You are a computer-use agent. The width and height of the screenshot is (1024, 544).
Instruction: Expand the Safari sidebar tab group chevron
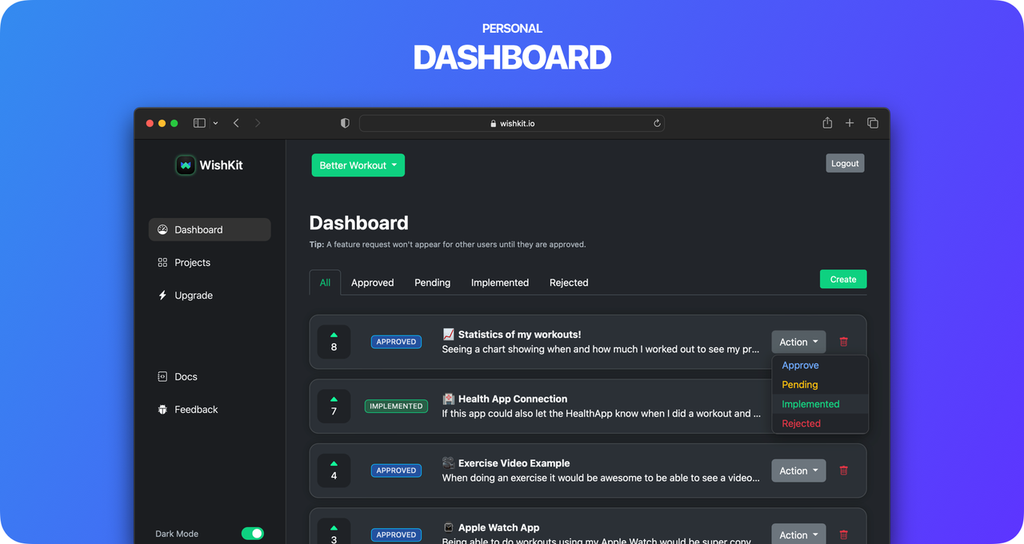point(216,123)
